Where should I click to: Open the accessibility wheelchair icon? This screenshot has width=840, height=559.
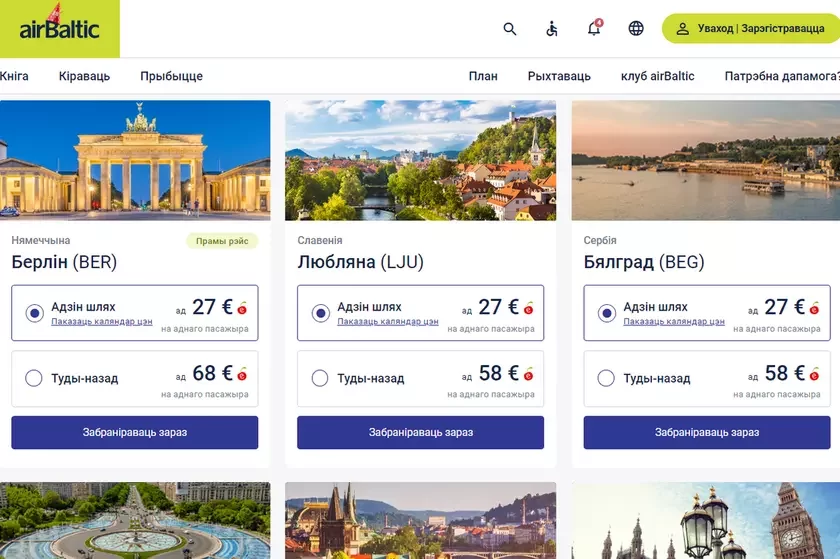coord(552,29)
